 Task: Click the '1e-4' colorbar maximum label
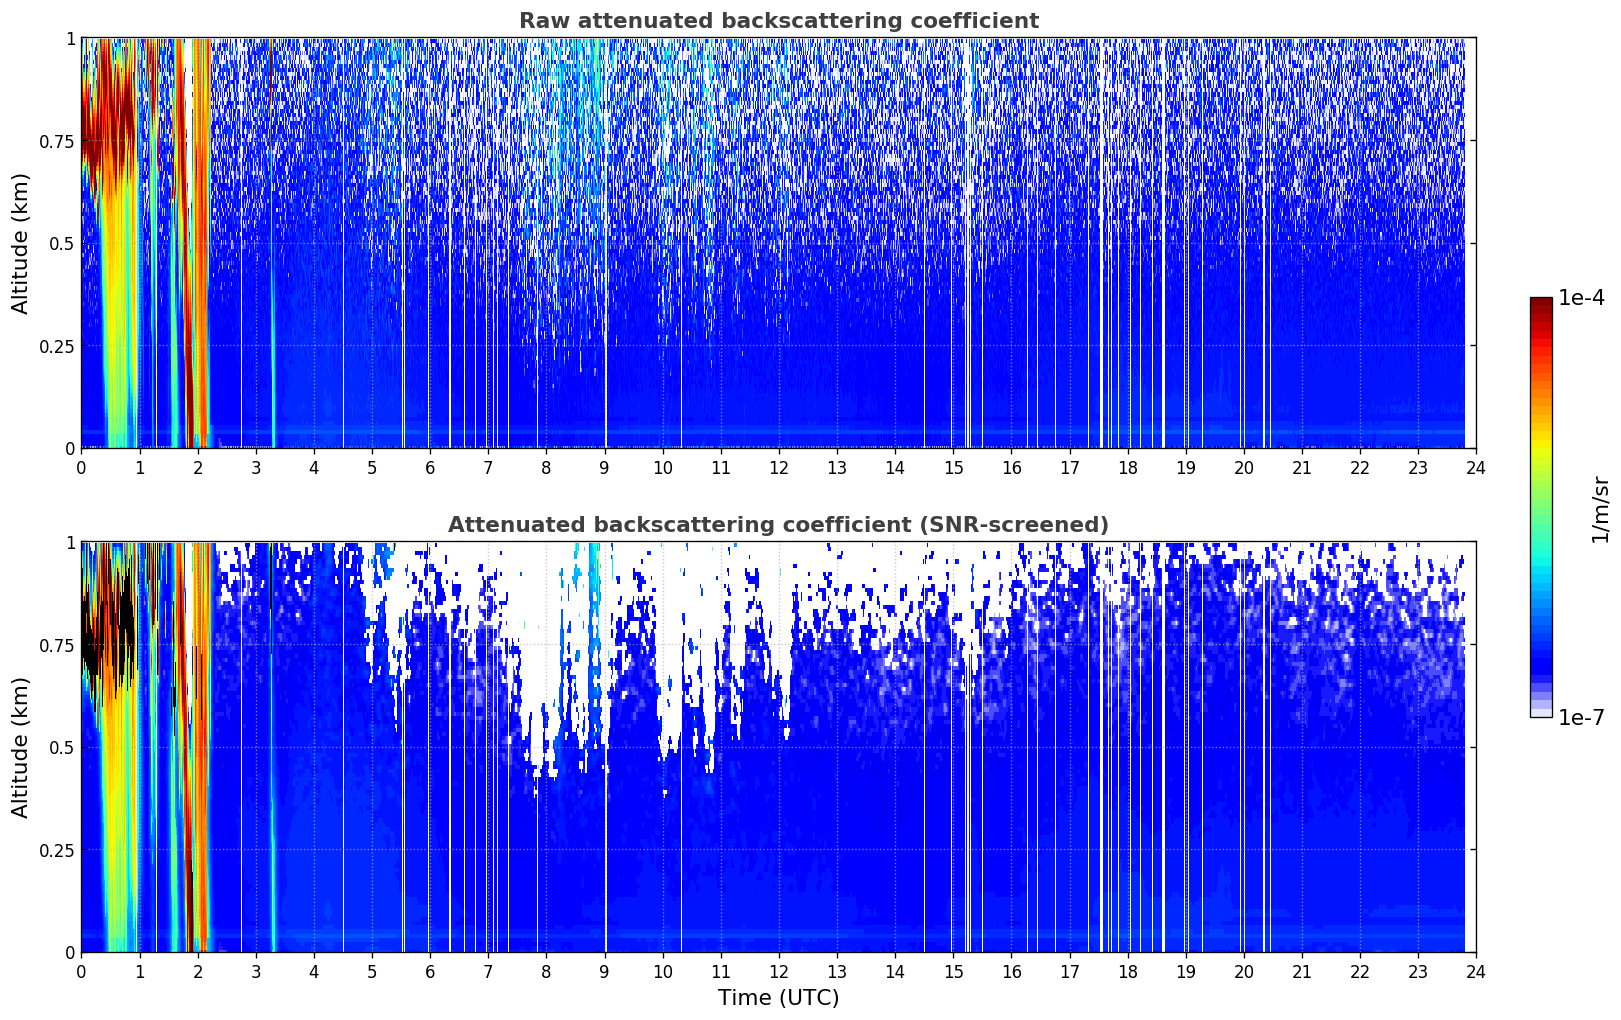pos(1581,298)
